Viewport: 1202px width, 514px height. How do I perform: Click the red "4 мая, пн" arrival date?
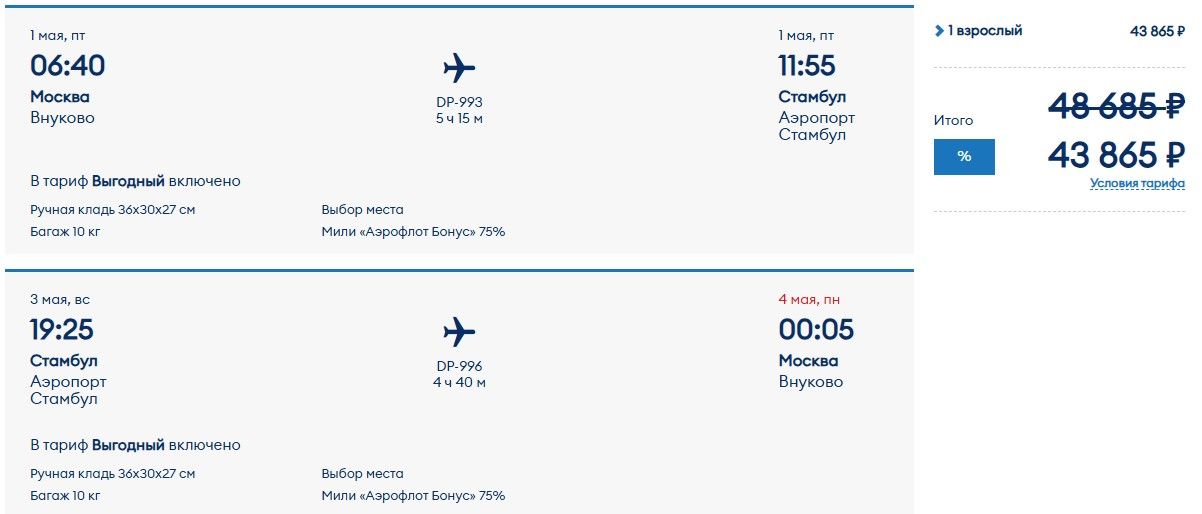tap(813, 299)
